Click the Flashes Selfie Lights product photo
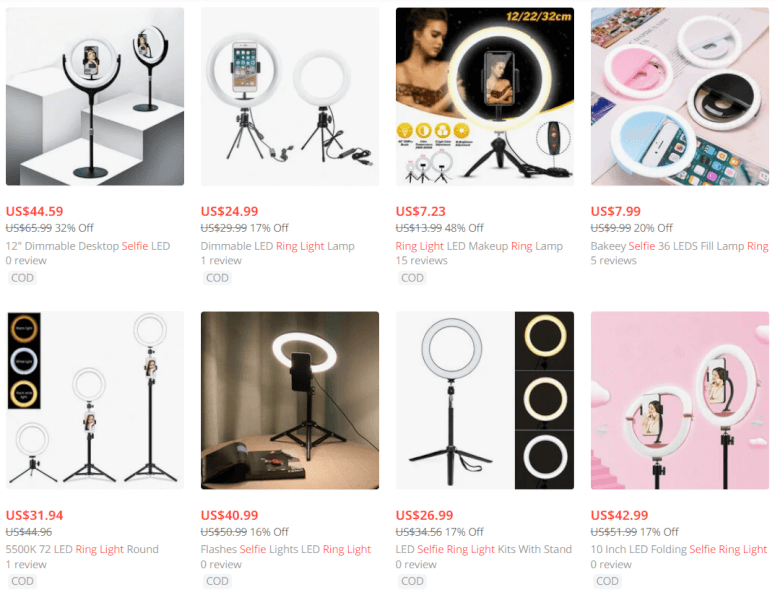The image size is (775, 600). tap(290, 400)
